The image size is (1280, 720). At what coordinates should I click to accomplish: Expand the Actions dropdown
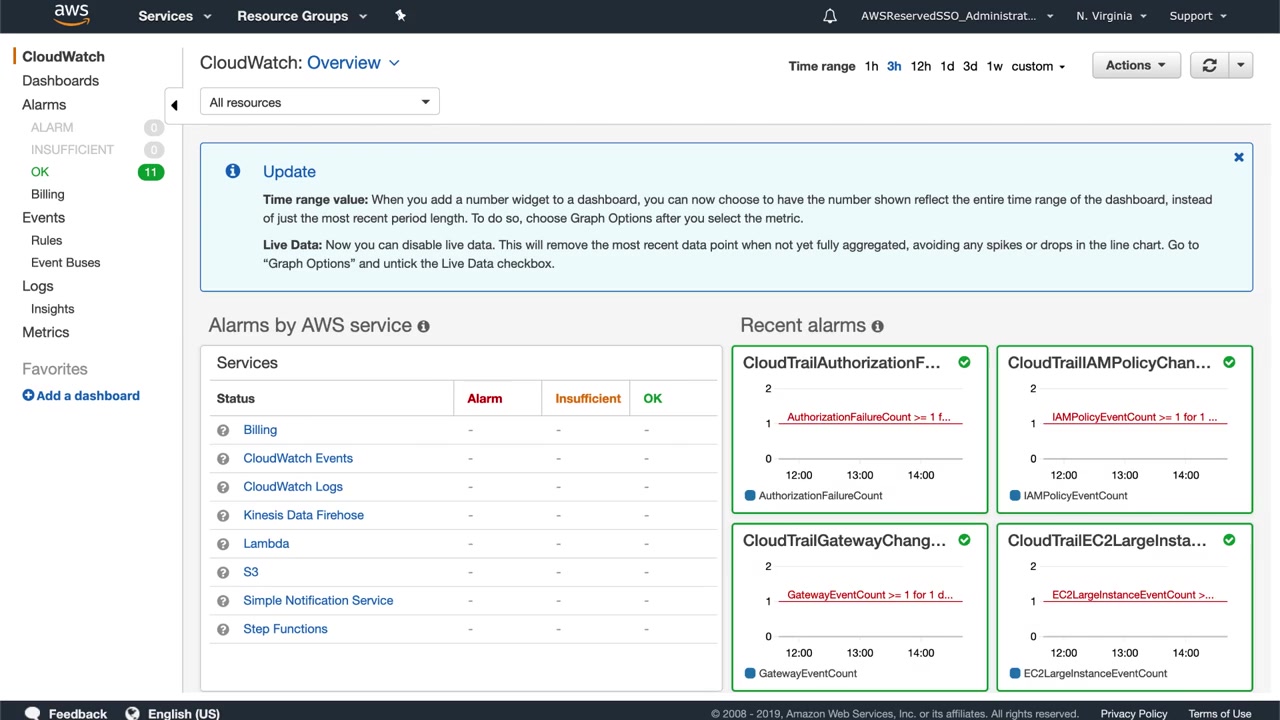click(1136, 66)
